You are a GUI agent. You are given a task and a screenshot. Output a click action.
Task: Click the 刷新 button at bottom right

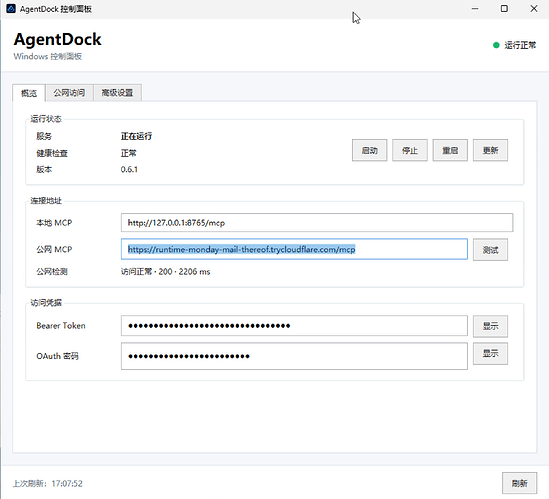pos(519,483)
